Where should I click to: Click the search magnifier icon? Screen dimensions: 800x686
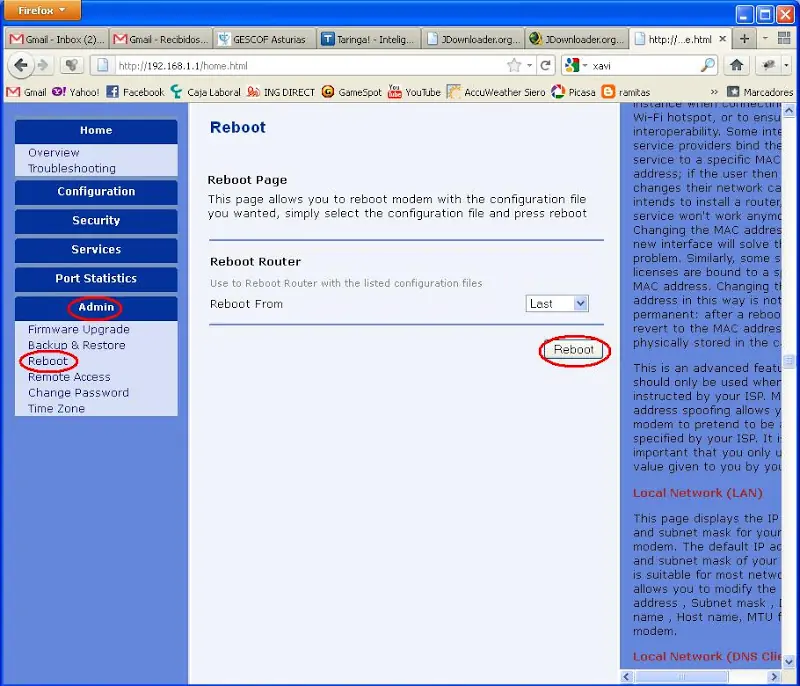click(x=708, y=65)
